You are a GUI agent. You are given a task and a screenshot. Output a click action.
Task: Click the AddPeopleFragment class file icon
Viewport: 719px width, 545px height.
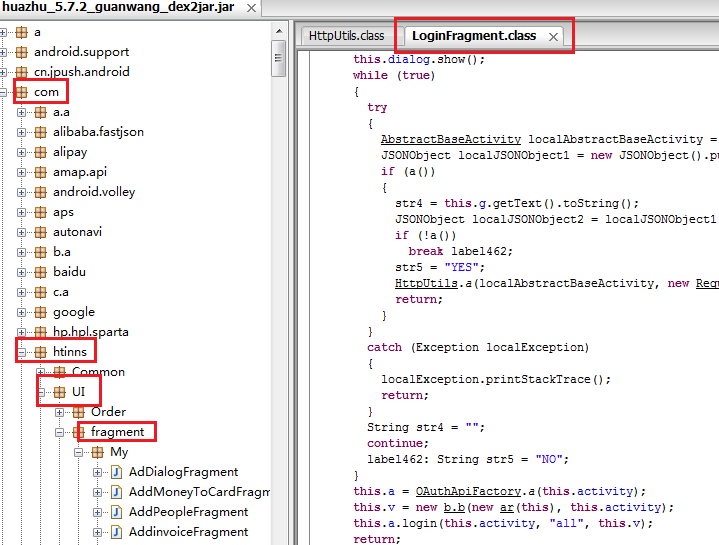coord(116,512)
